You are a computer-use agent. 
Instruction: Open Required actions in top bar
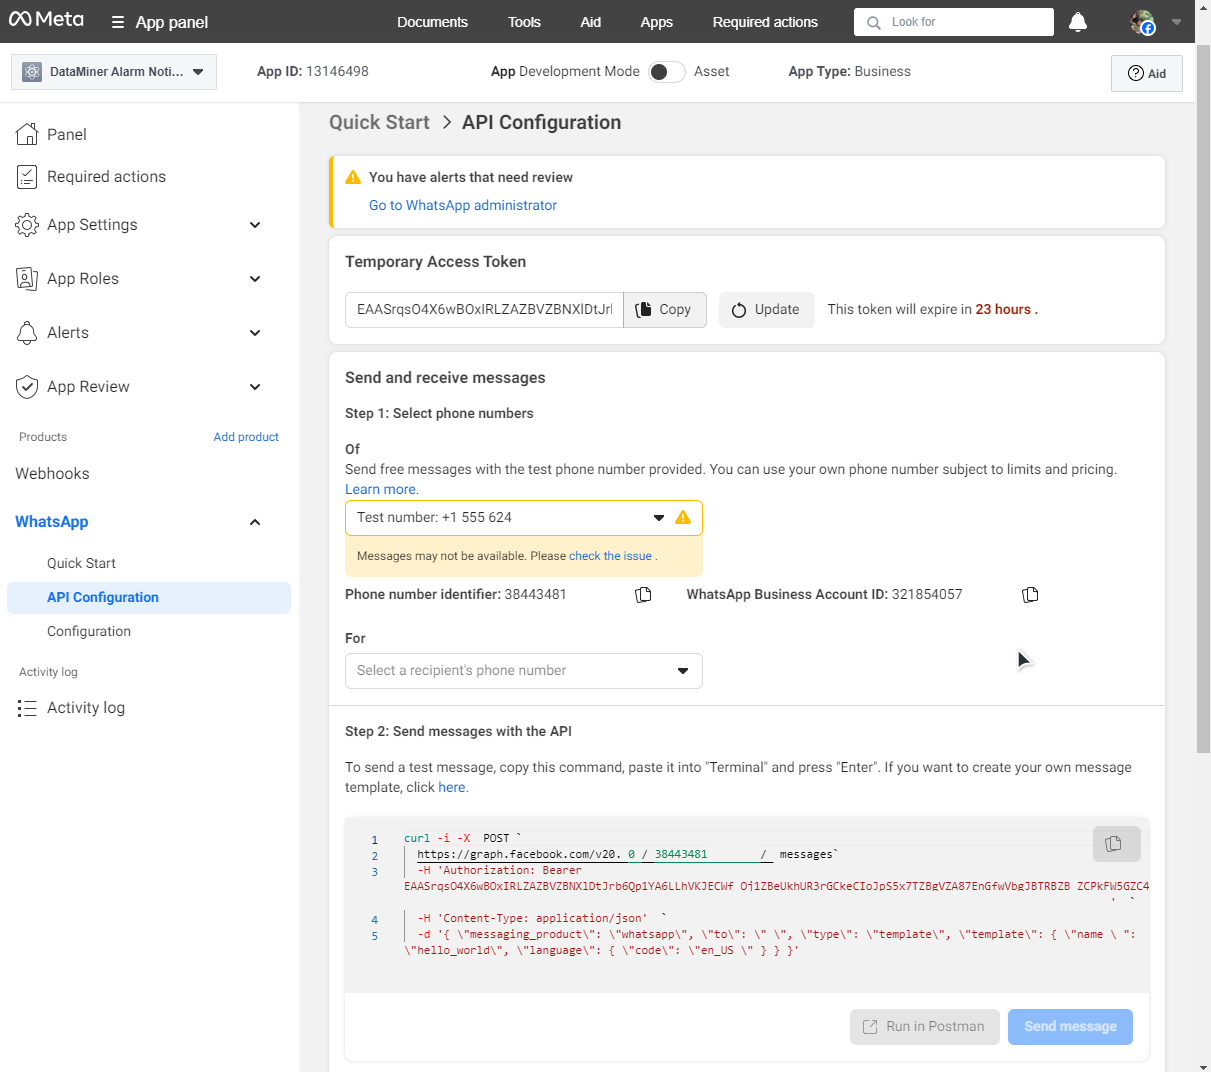click(765, 22)
